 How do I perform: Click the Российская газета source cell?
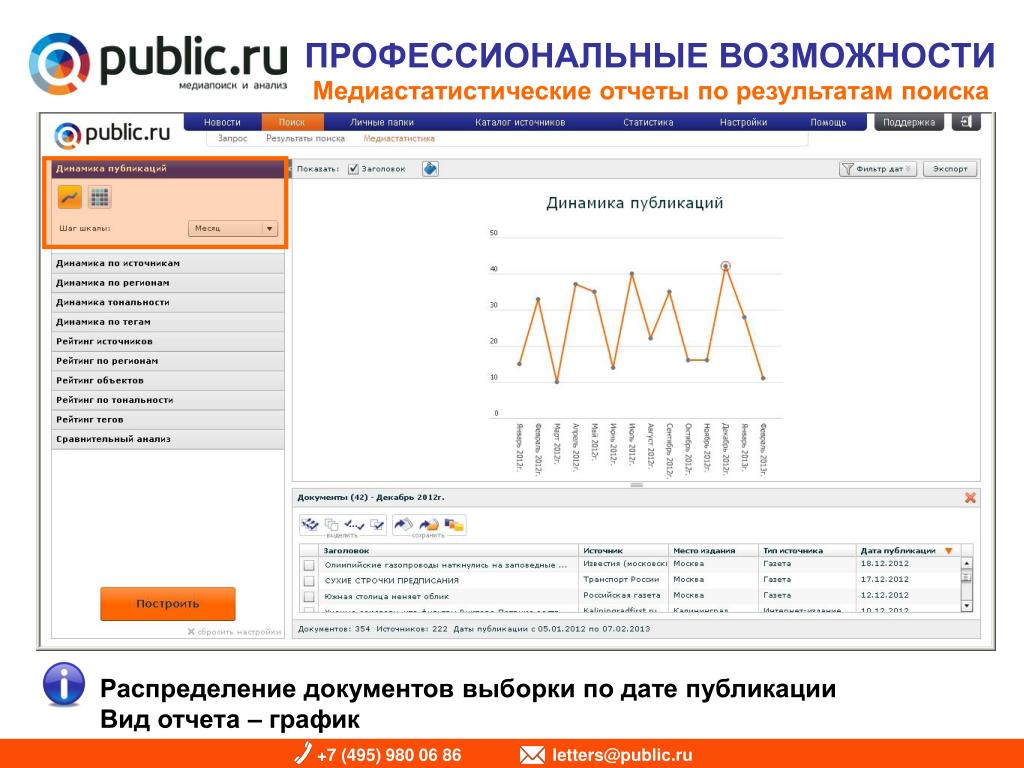pyautogui.click(x=622, y=596)
